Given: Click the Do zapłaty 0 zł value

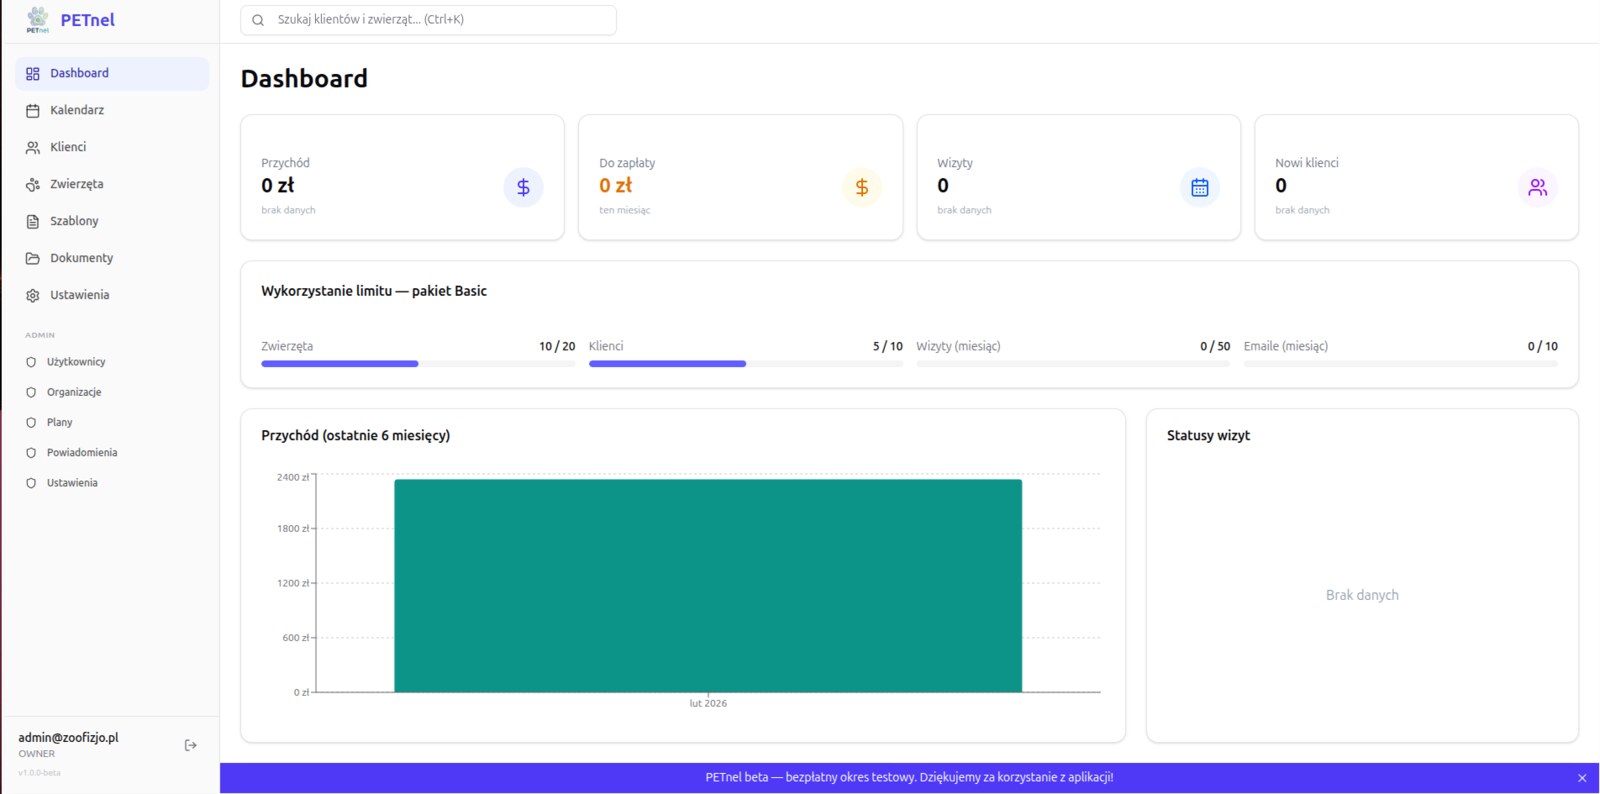Looking at the screenshot, I should (x=616, y=186).
